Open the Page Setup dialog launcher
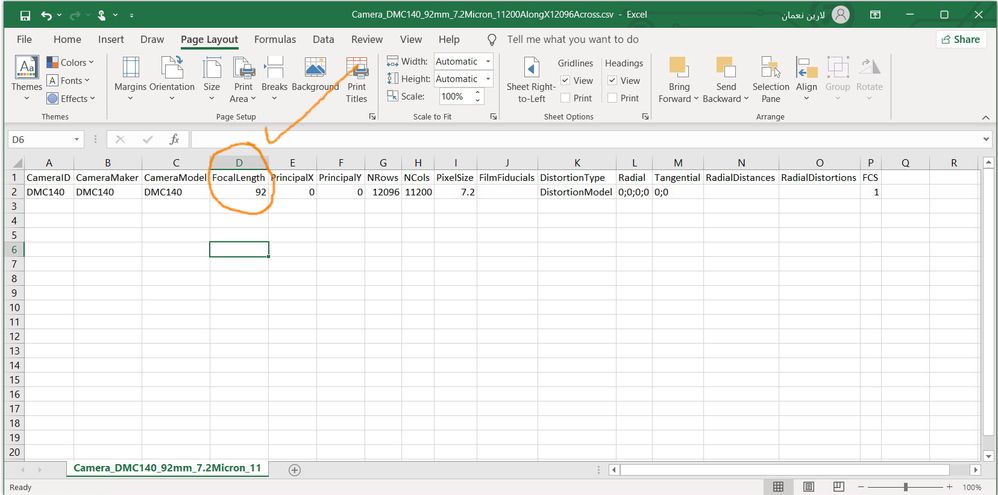The width and height of the screenshot is (998, 495). point(372,117)
